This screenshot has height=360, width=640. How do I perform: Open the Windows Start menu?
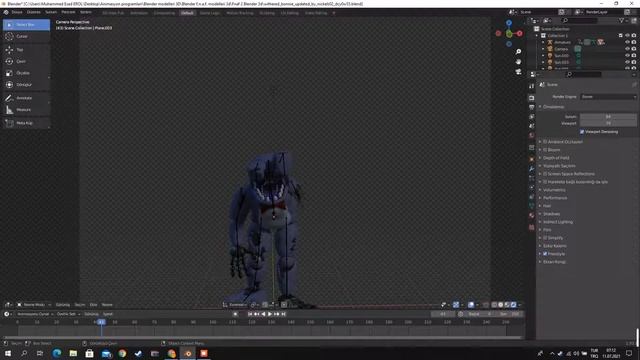[x=8, y=353]
